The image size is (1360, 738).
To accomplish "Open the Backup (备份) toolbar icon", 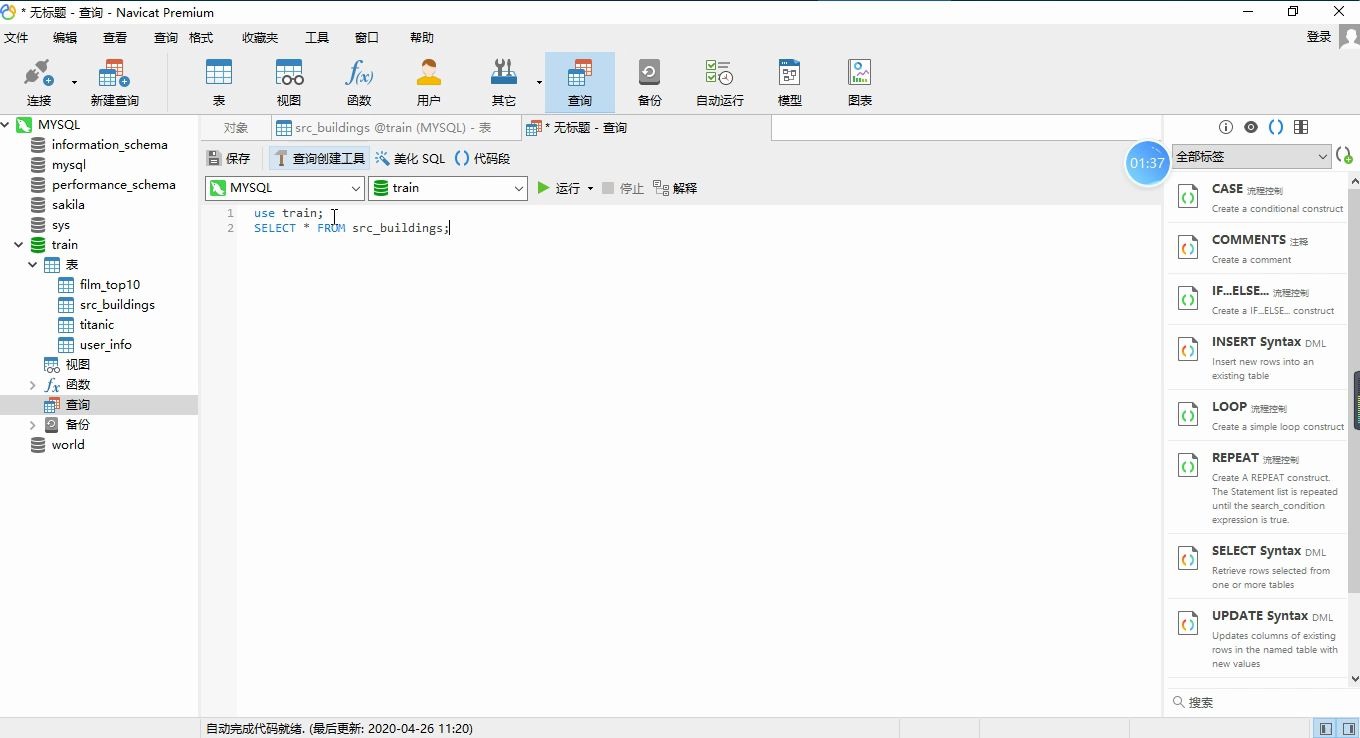I will coord(650,83).
